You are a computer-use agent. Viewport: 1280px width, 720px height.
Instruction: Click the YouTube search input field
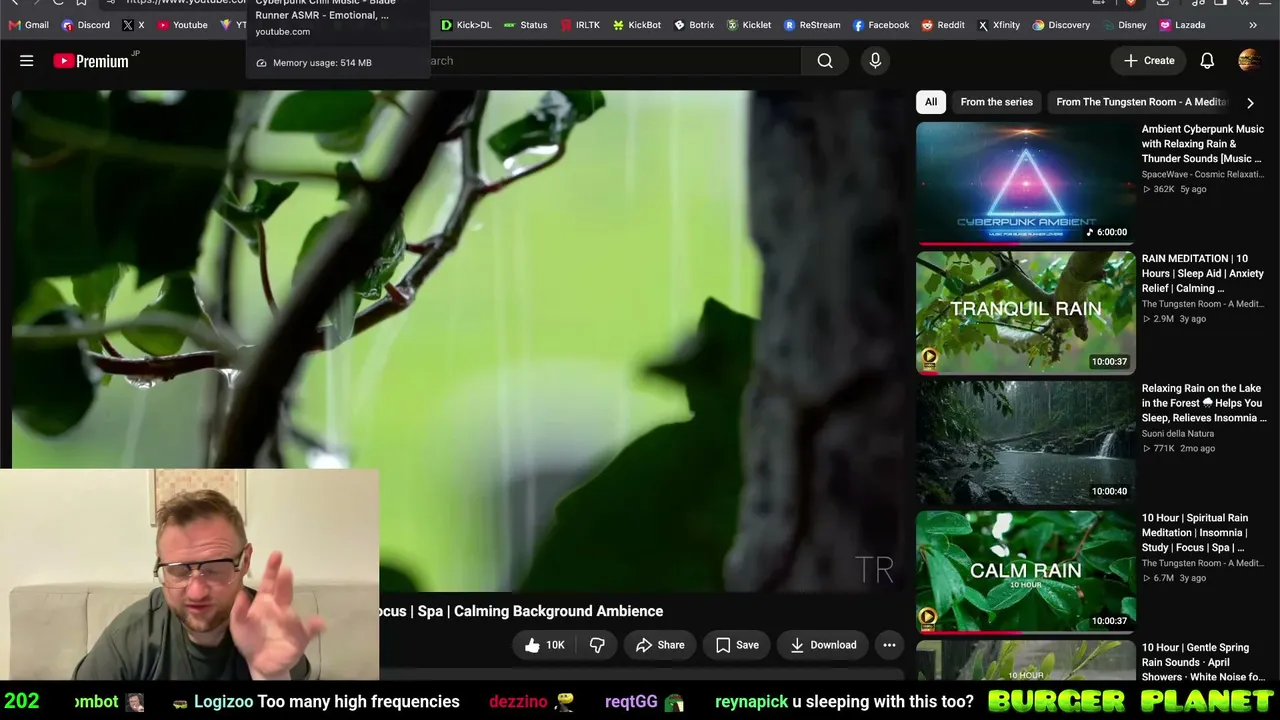[x=615, y=61]
